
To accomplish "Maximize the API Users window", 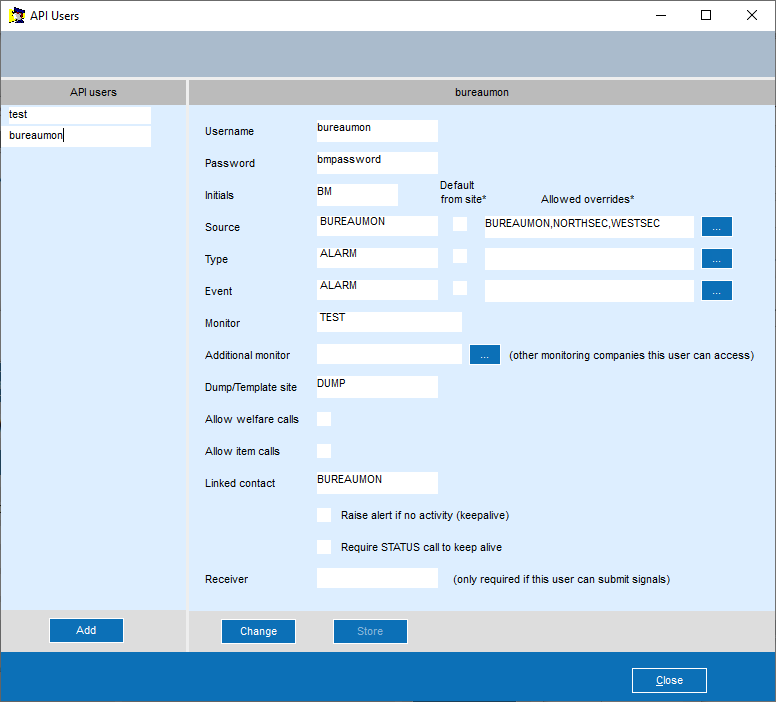I will [x=706, y=15].
